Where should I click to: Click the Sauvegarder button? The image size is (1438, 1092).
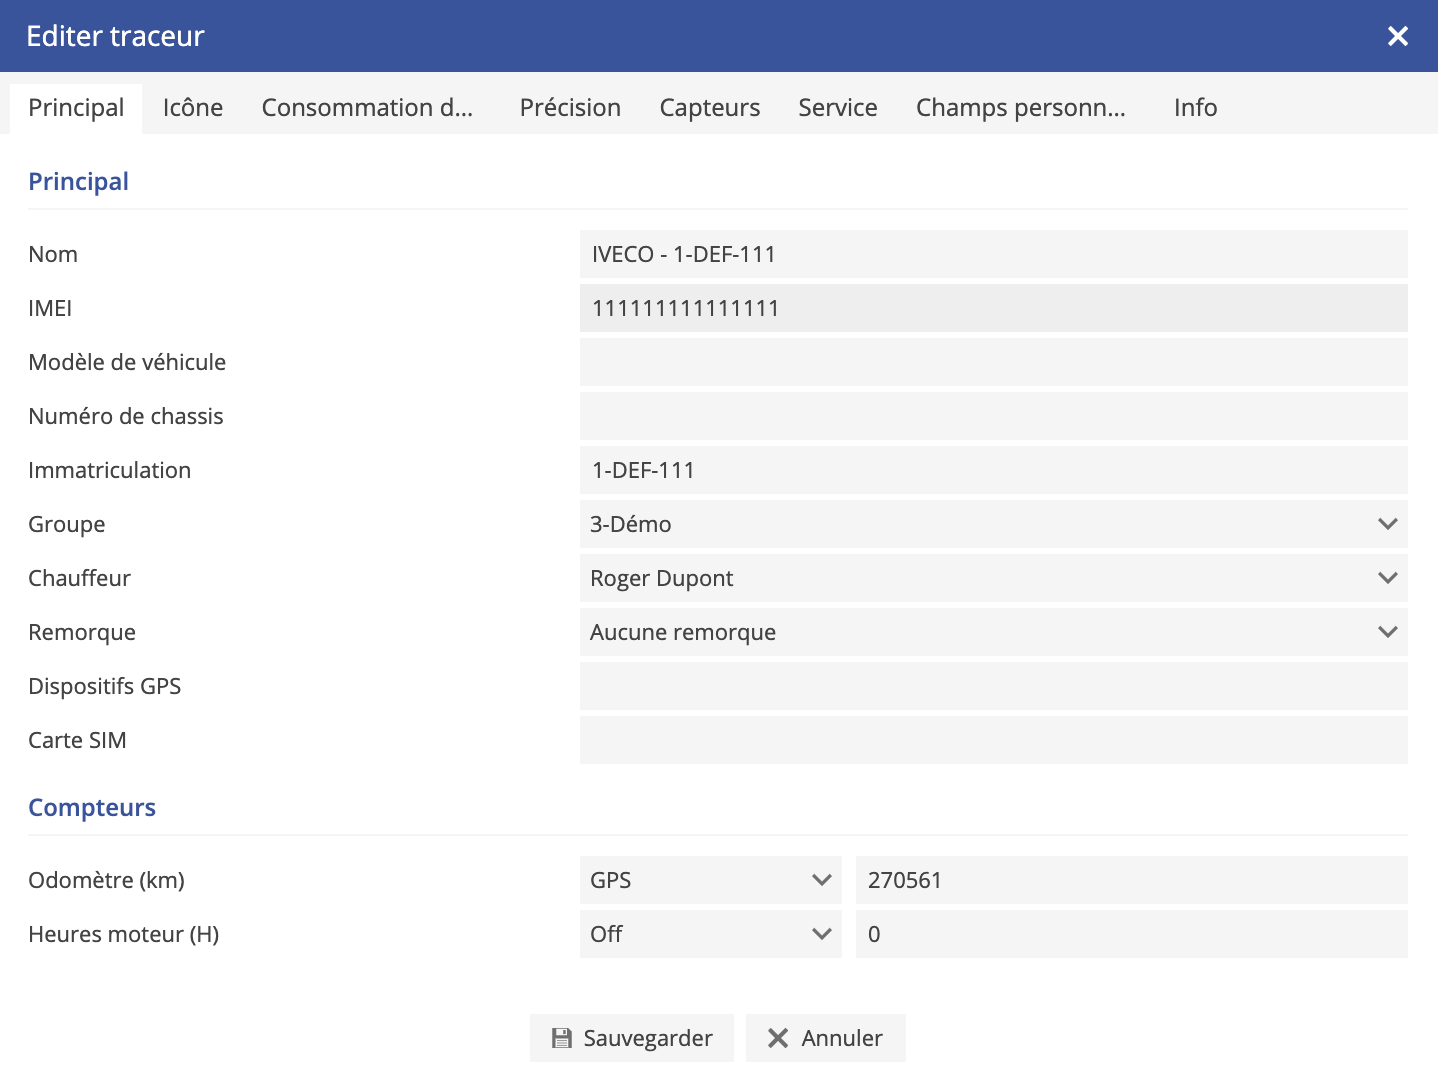click(632, 1038)
